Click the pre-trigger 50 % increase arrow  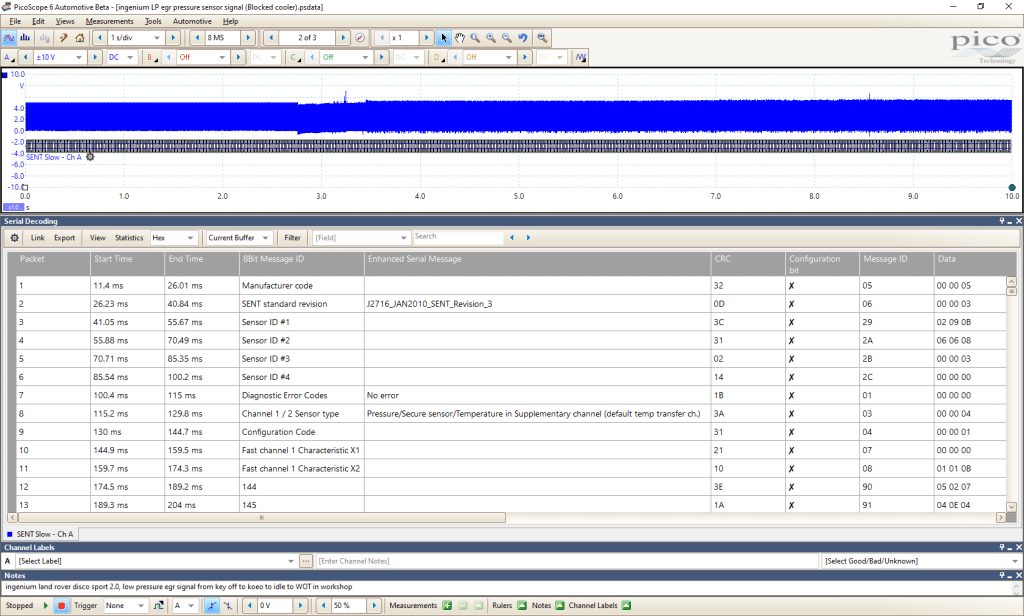374,606
